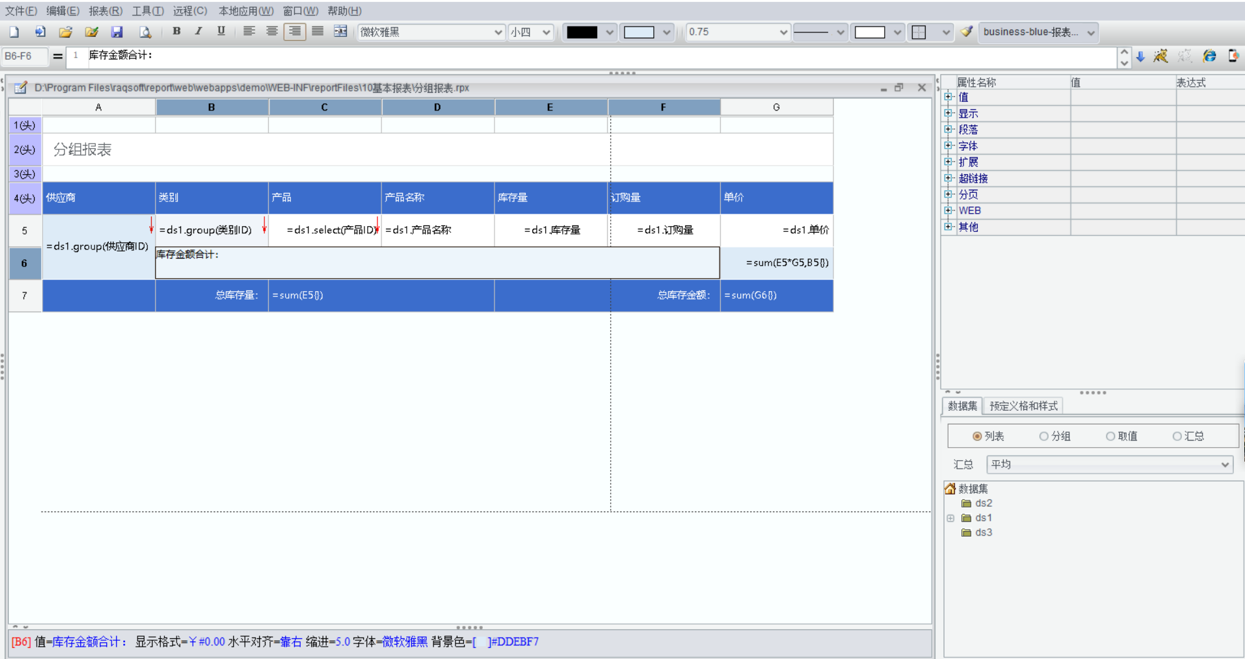Open the print preview icon
The width and height of the screenshot is (1245, 661).
click(x=144, y=32)
